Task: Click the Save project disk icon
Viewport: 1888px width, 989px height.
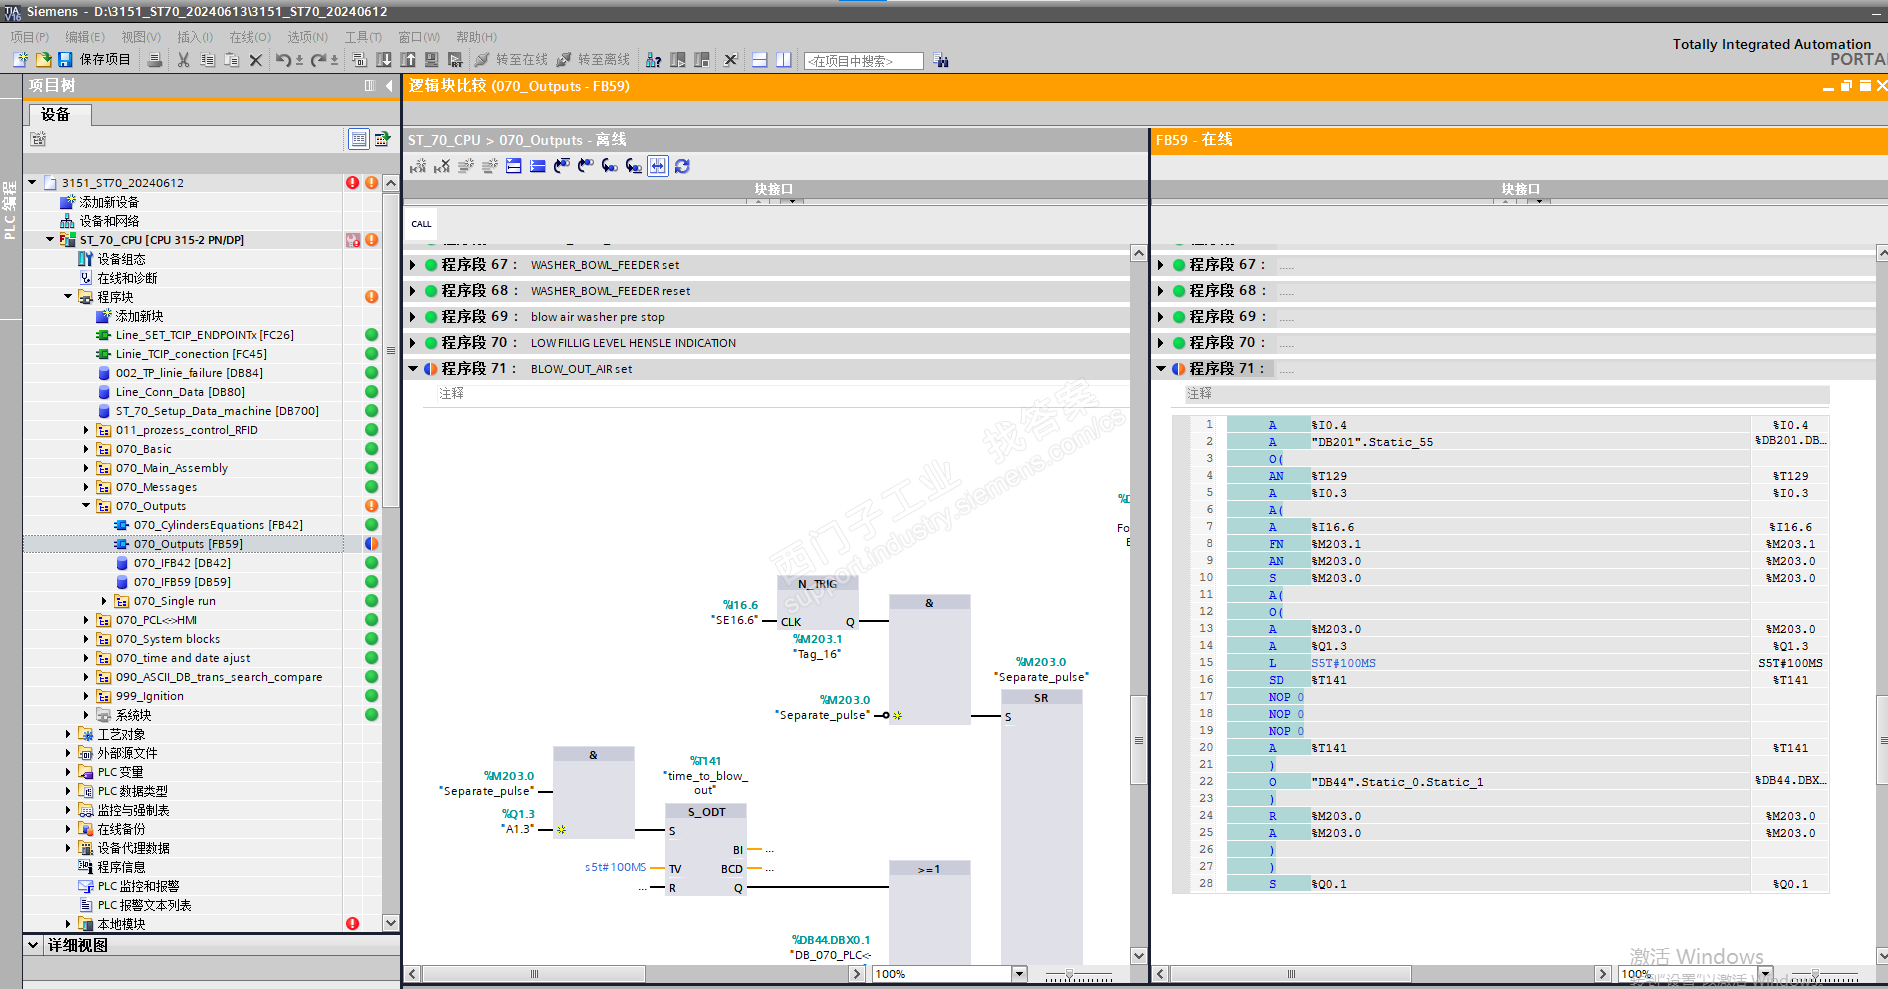Action: click(x=65, y=60)
